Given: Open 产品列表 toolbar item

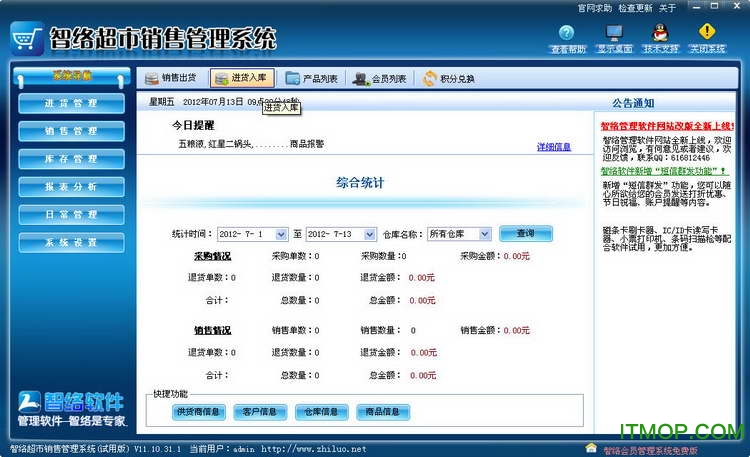Looking at the screenshot, I should tap(311, 78).
